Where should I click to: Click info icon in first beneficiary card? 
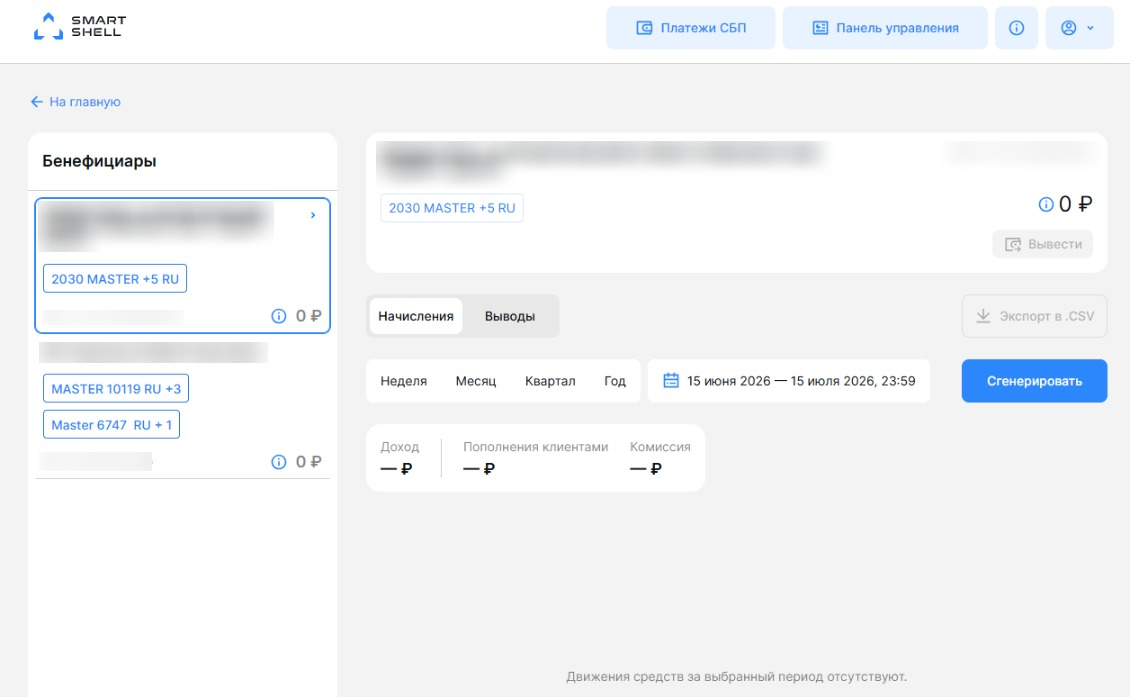click(x=279, y=316)
